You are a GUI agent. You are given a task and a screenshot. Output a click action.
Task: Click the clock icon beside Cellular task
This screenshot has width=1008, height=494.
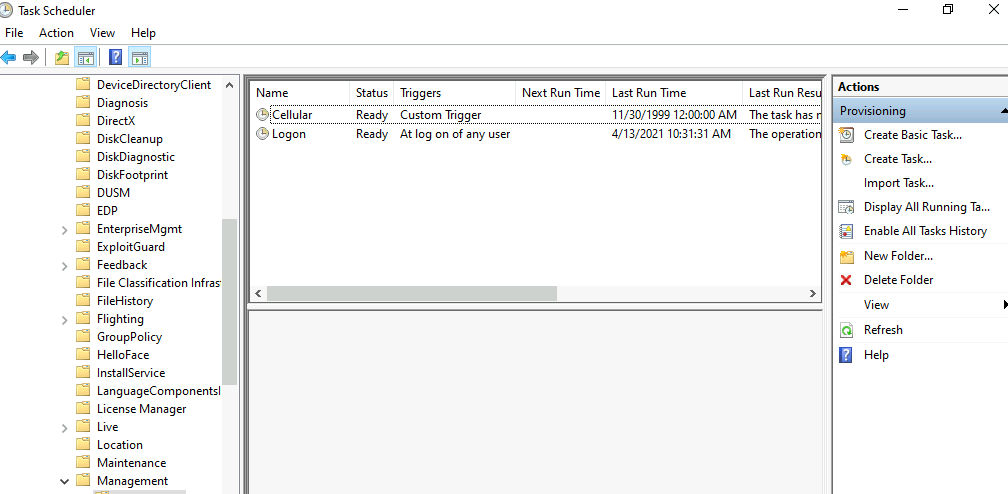262,114
